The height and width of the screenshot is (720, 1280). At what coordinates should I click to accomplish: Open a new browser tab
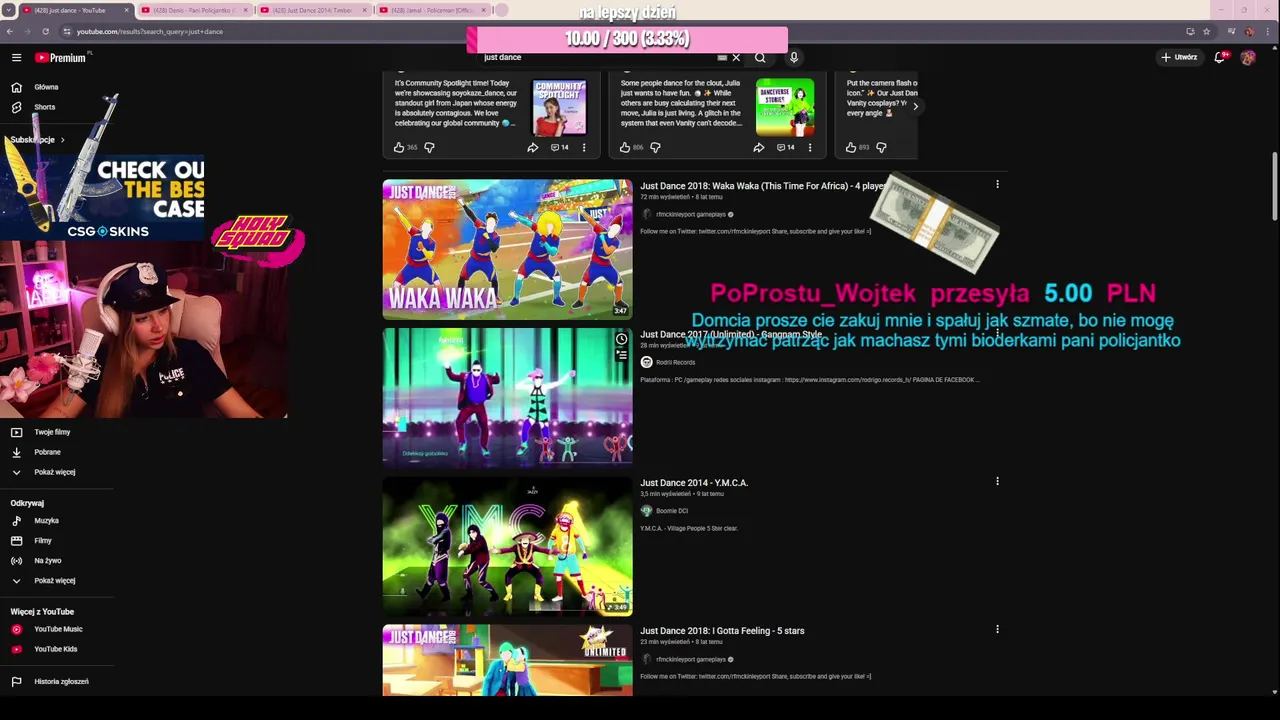coord(501,10)
